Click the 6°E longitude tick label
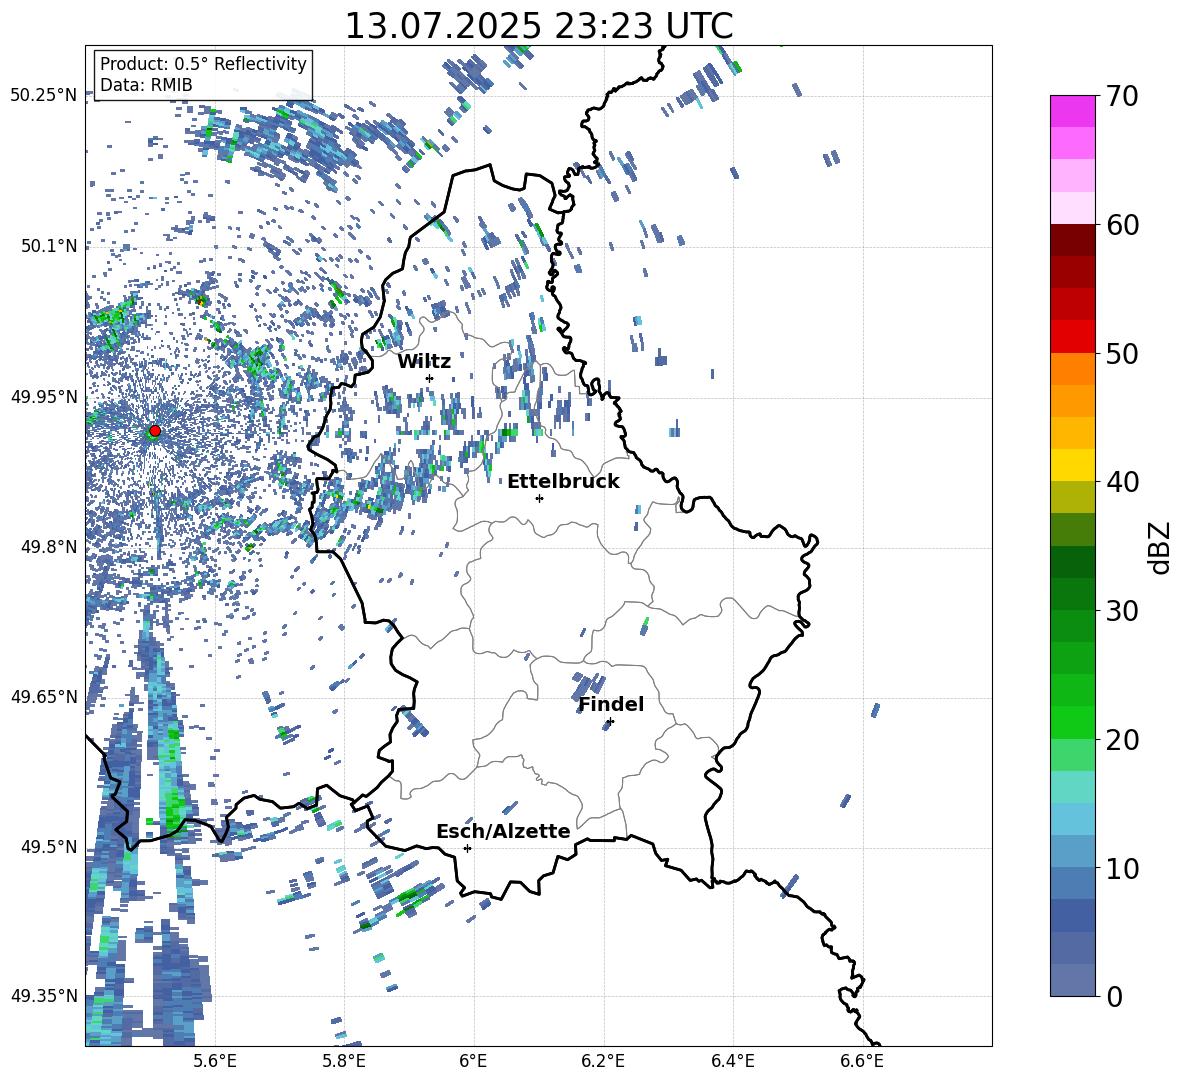 point(473,1062)
